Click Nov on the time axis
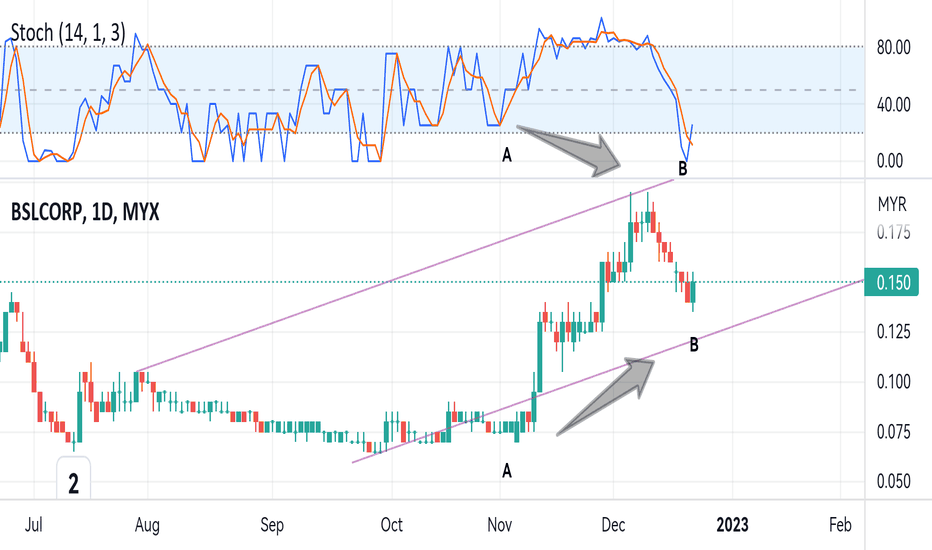Viewport: 932px width, 550px height. tap(500, 525)
